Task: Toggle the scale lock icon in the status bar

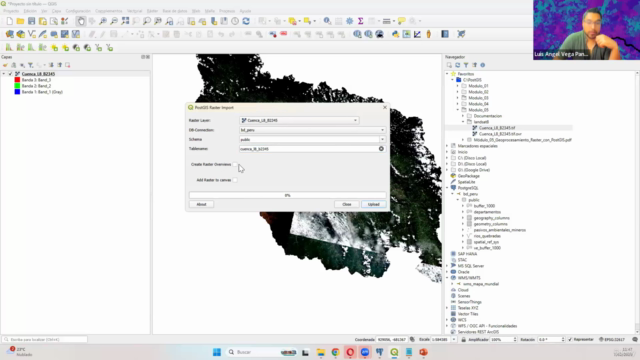Action: (x=463, y=340)
